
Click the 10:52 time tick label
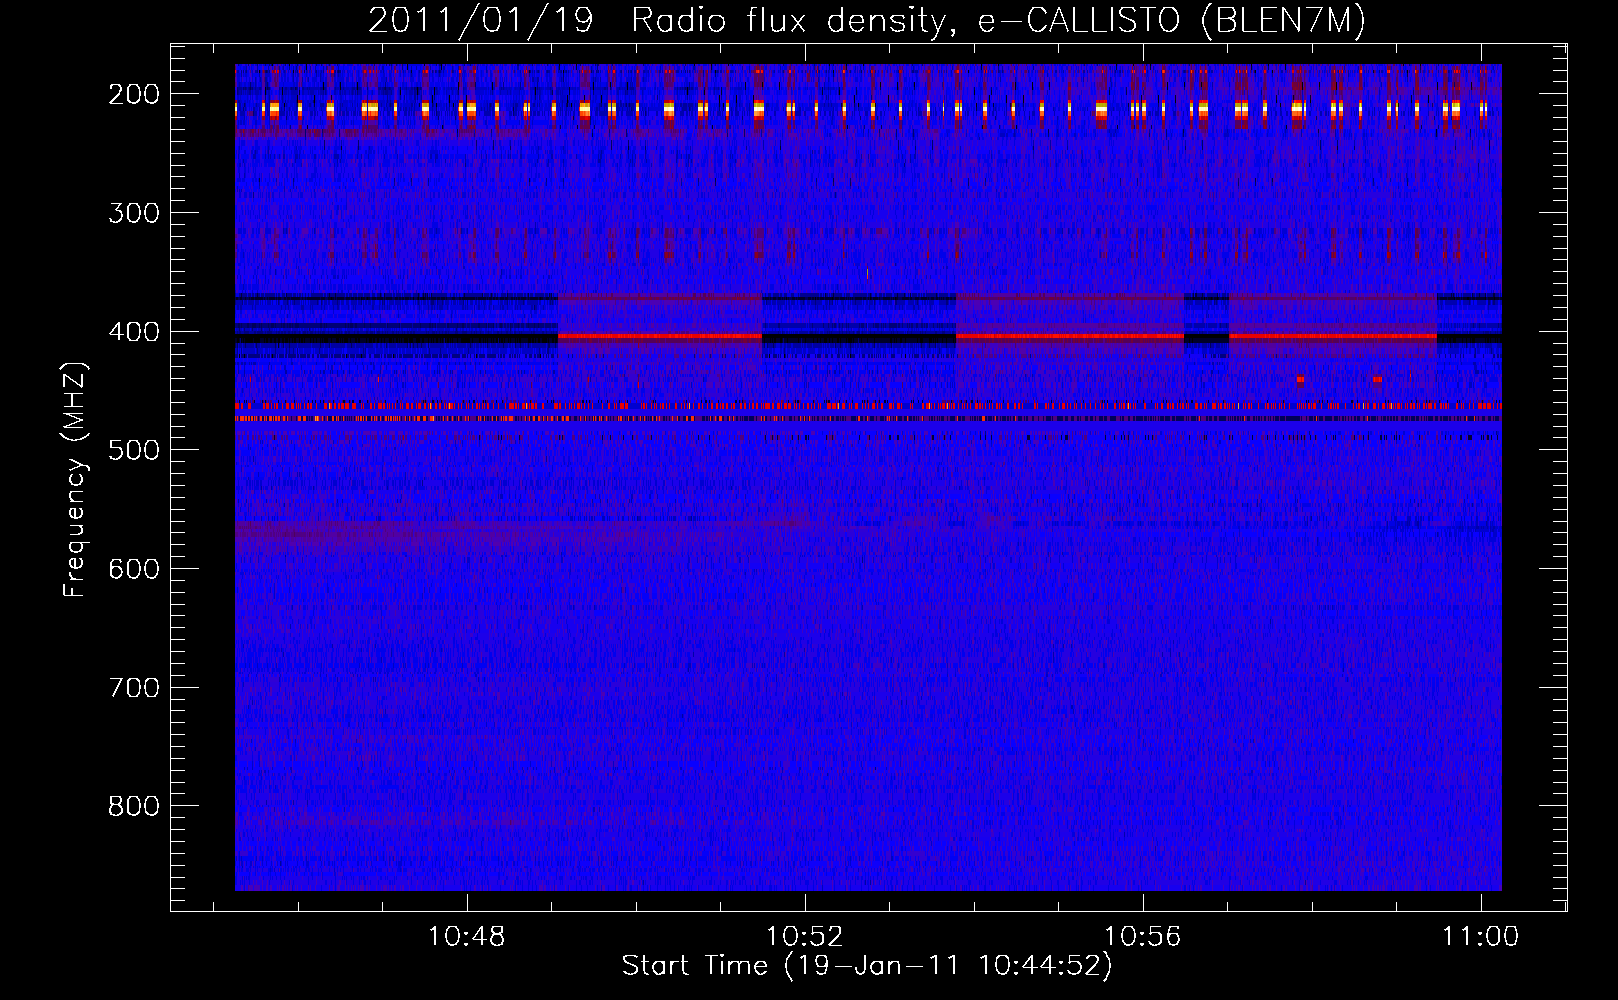tap(804, 937)
